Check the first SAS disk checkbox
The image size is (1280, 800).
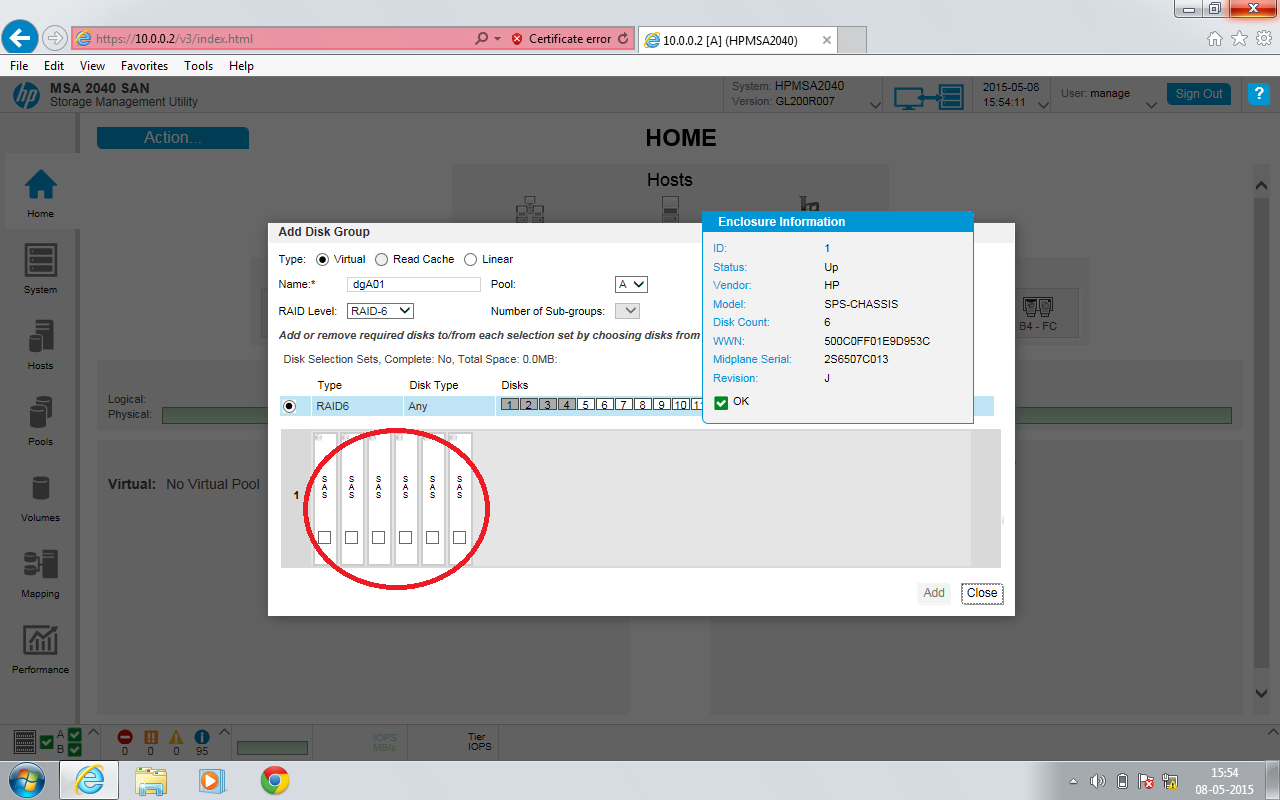pyautogui.click(x=324, y=537)
